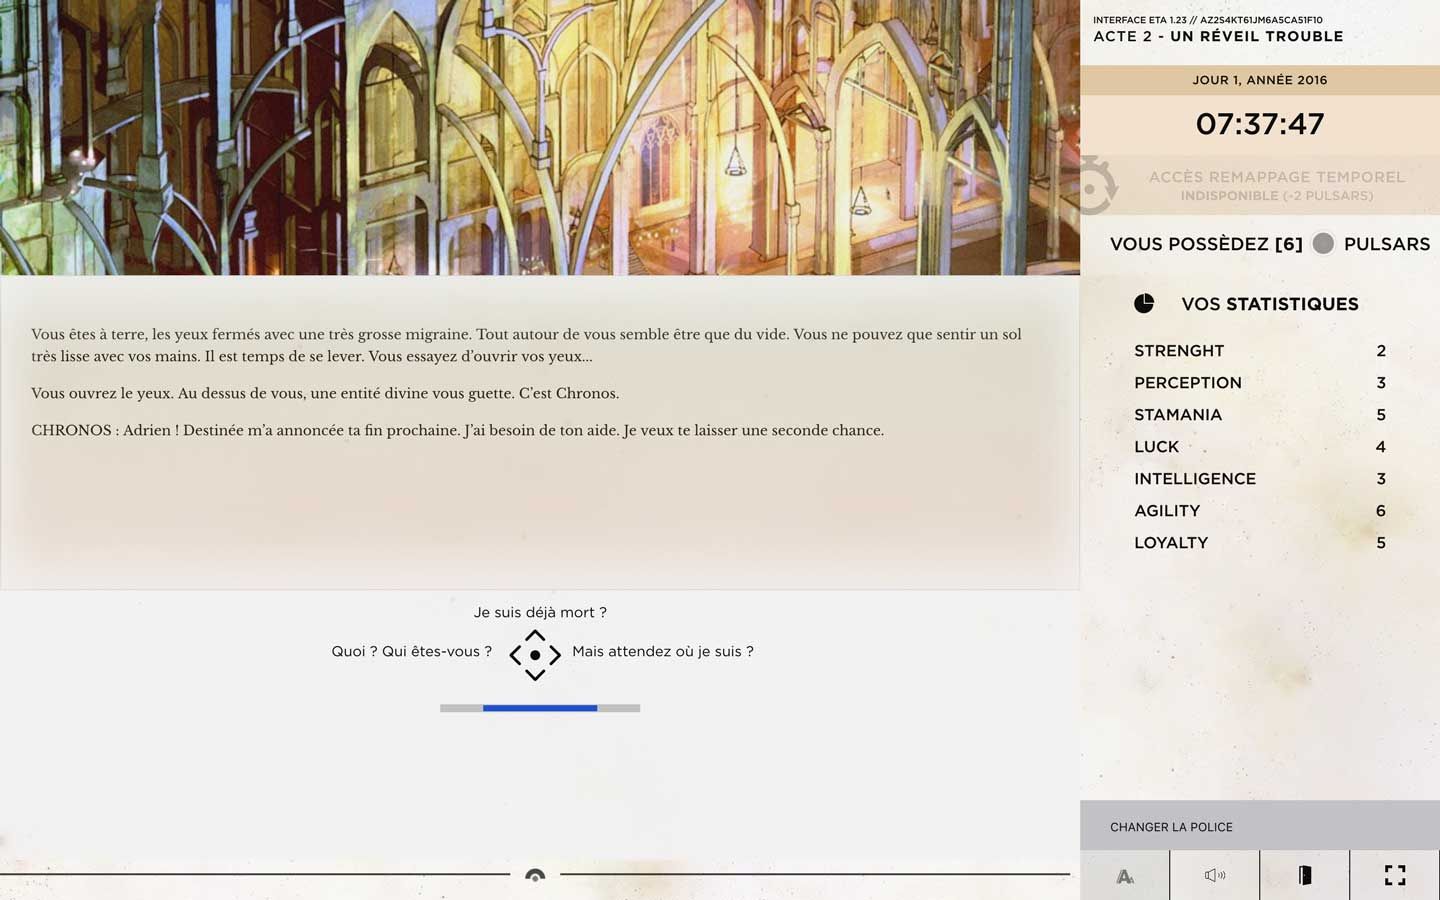
Task: Click the statistics pie chart icon
Action: tap(1144, 304)
